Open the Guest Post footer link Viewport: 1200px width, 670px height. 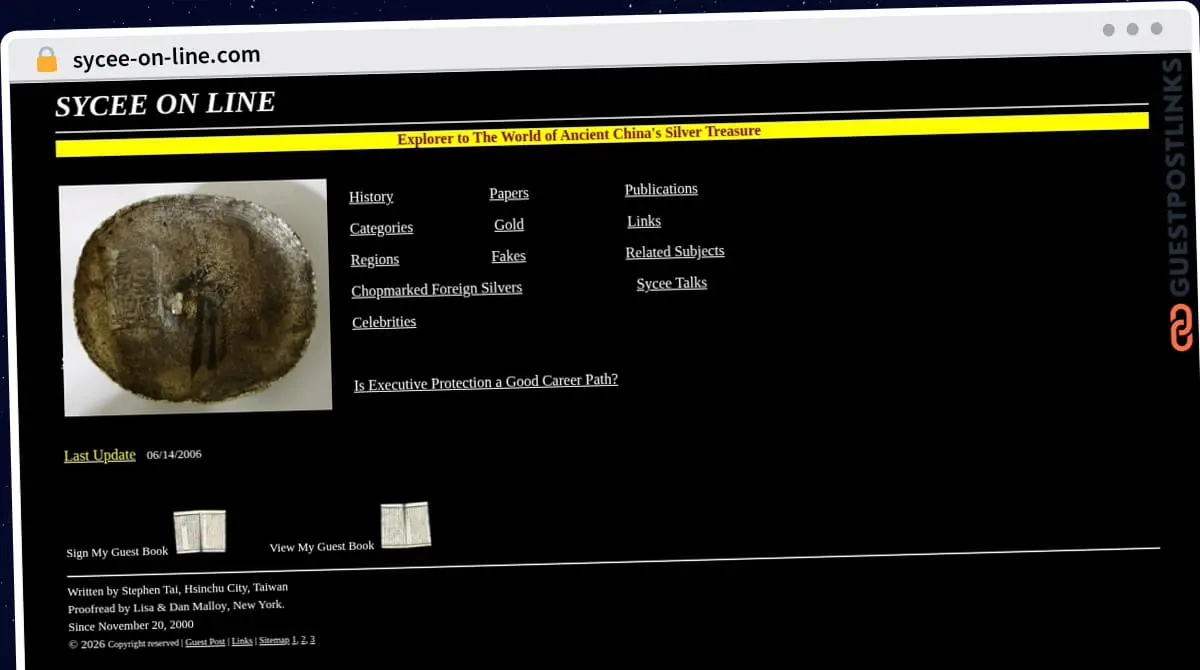pyautogui.click(x=205, y=642)
